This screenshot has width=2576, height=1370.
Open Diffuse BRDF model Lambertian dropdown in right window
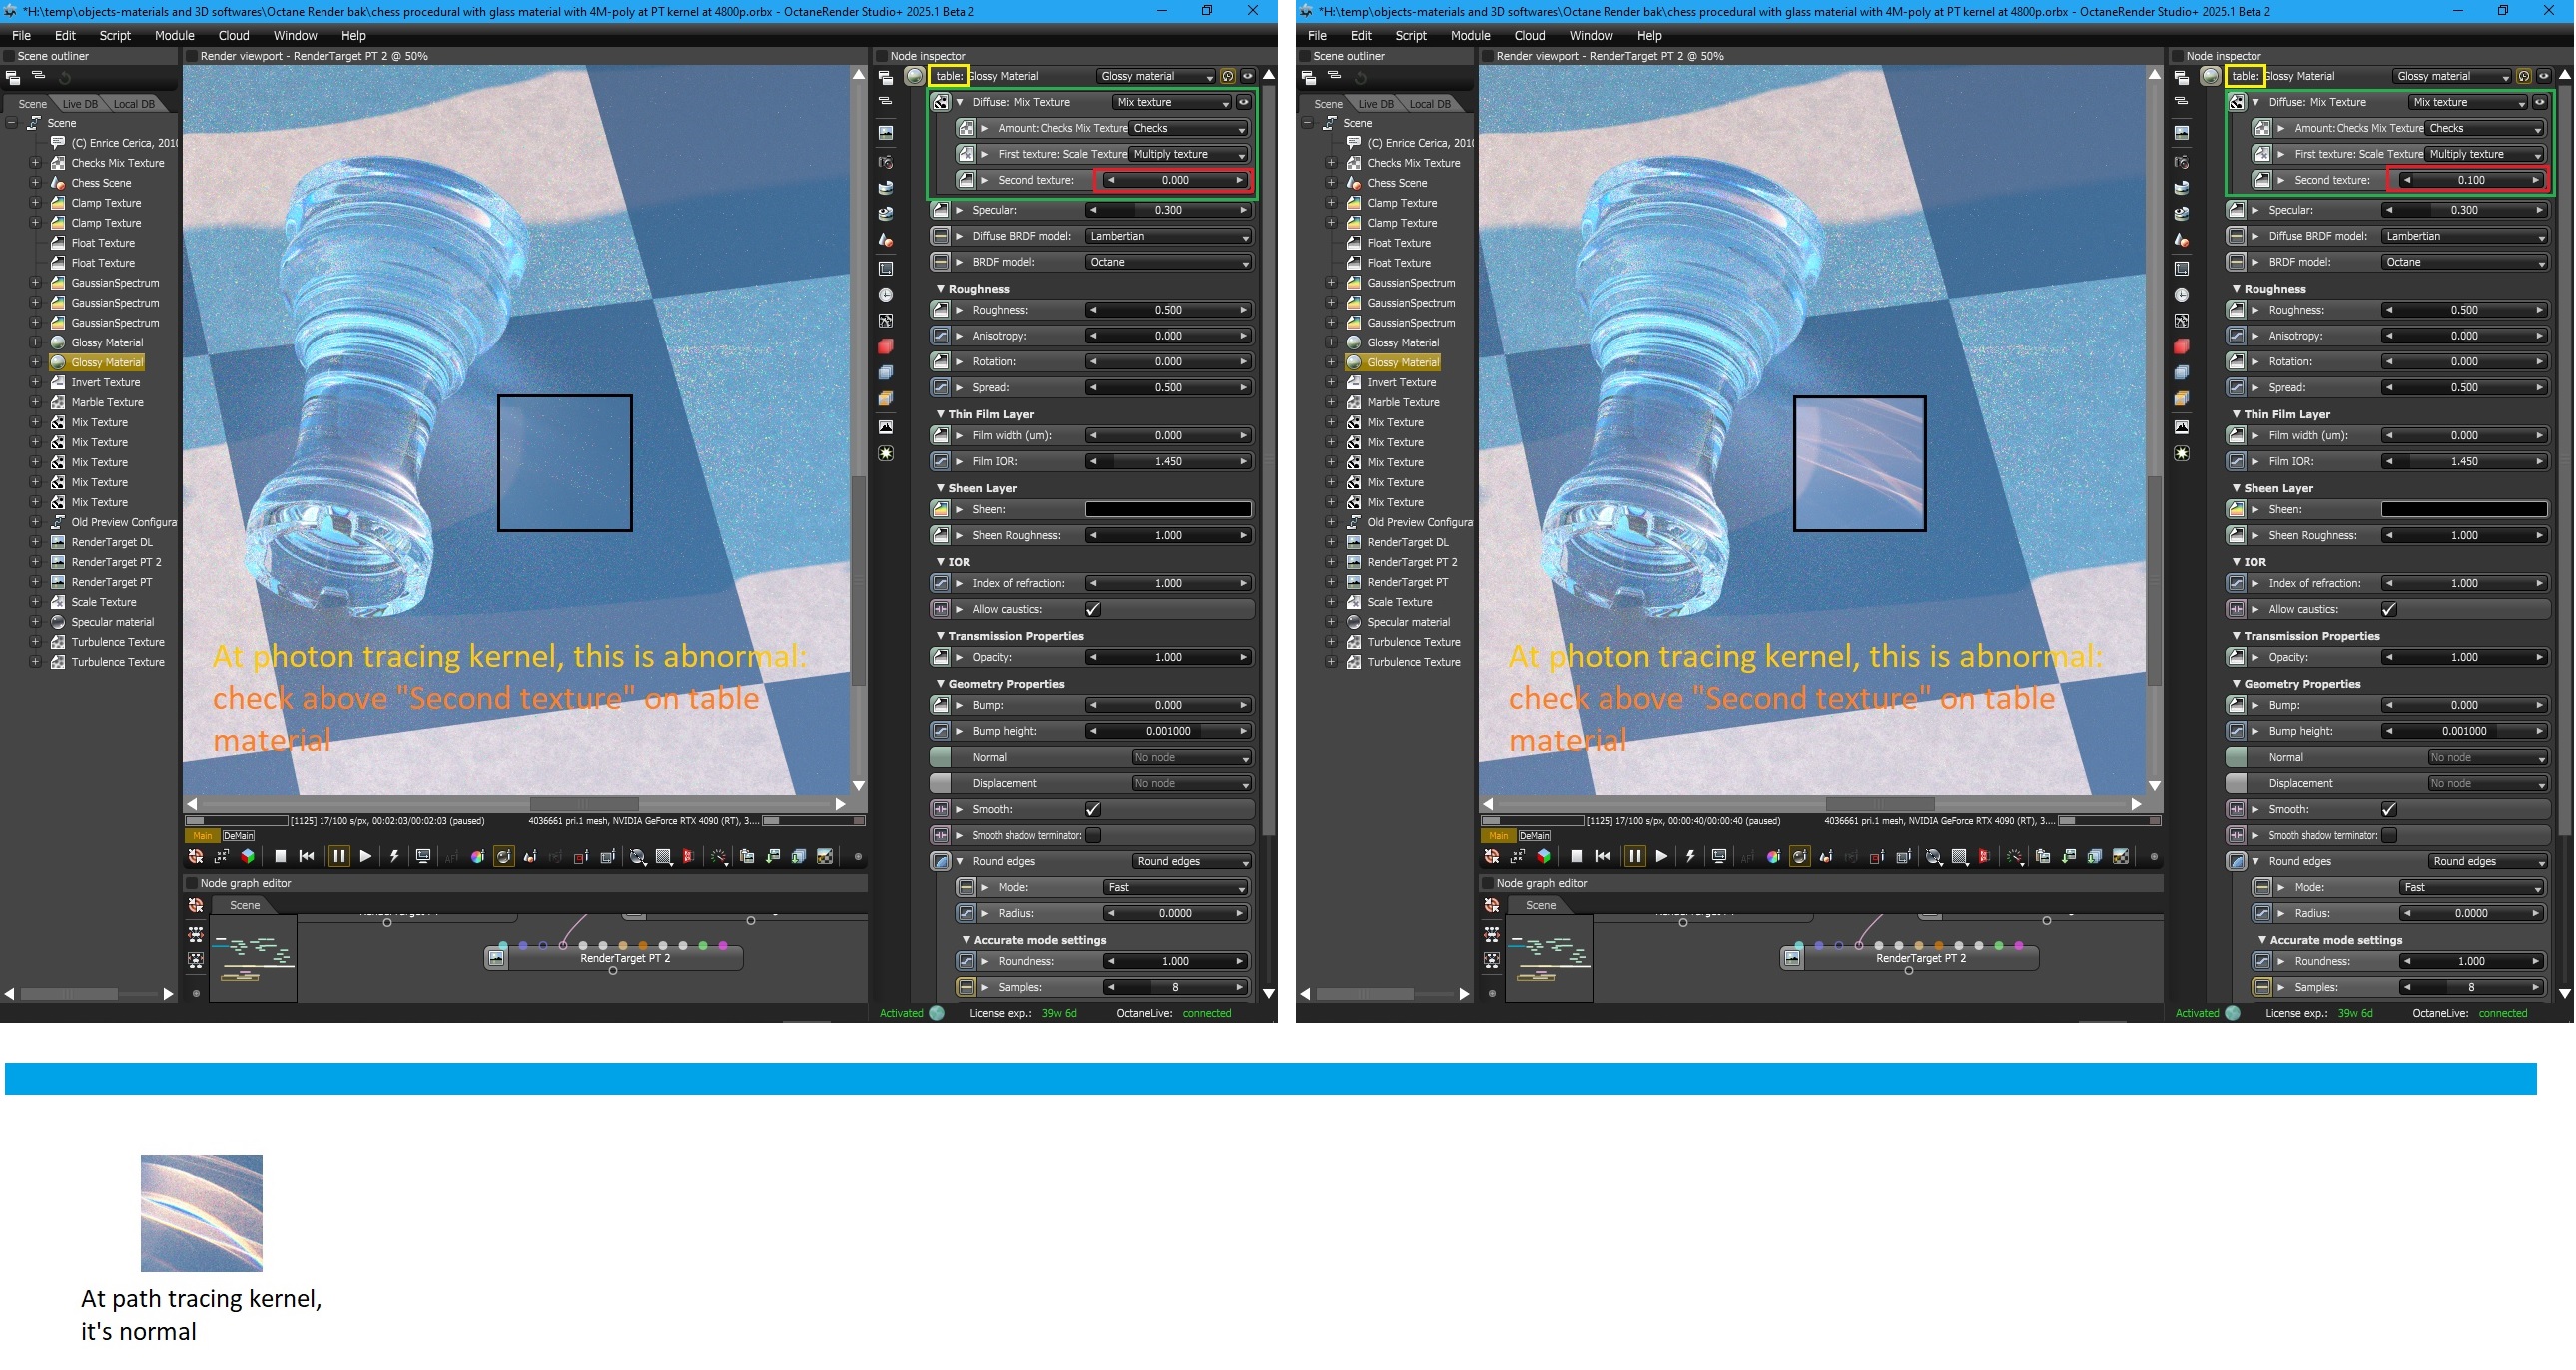pos(2464,236)
